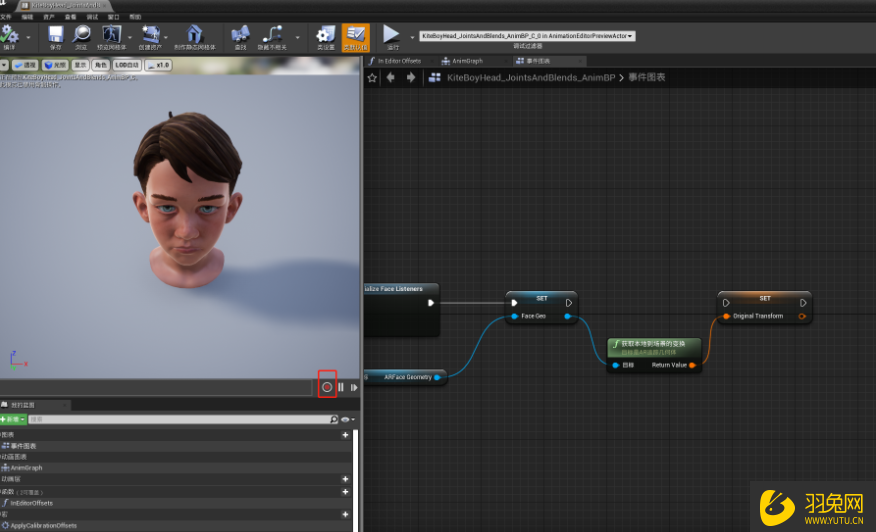Click the Lit (光照) view mode button
This screenshot has height=532, width=876.
click(x=55, y=65)
